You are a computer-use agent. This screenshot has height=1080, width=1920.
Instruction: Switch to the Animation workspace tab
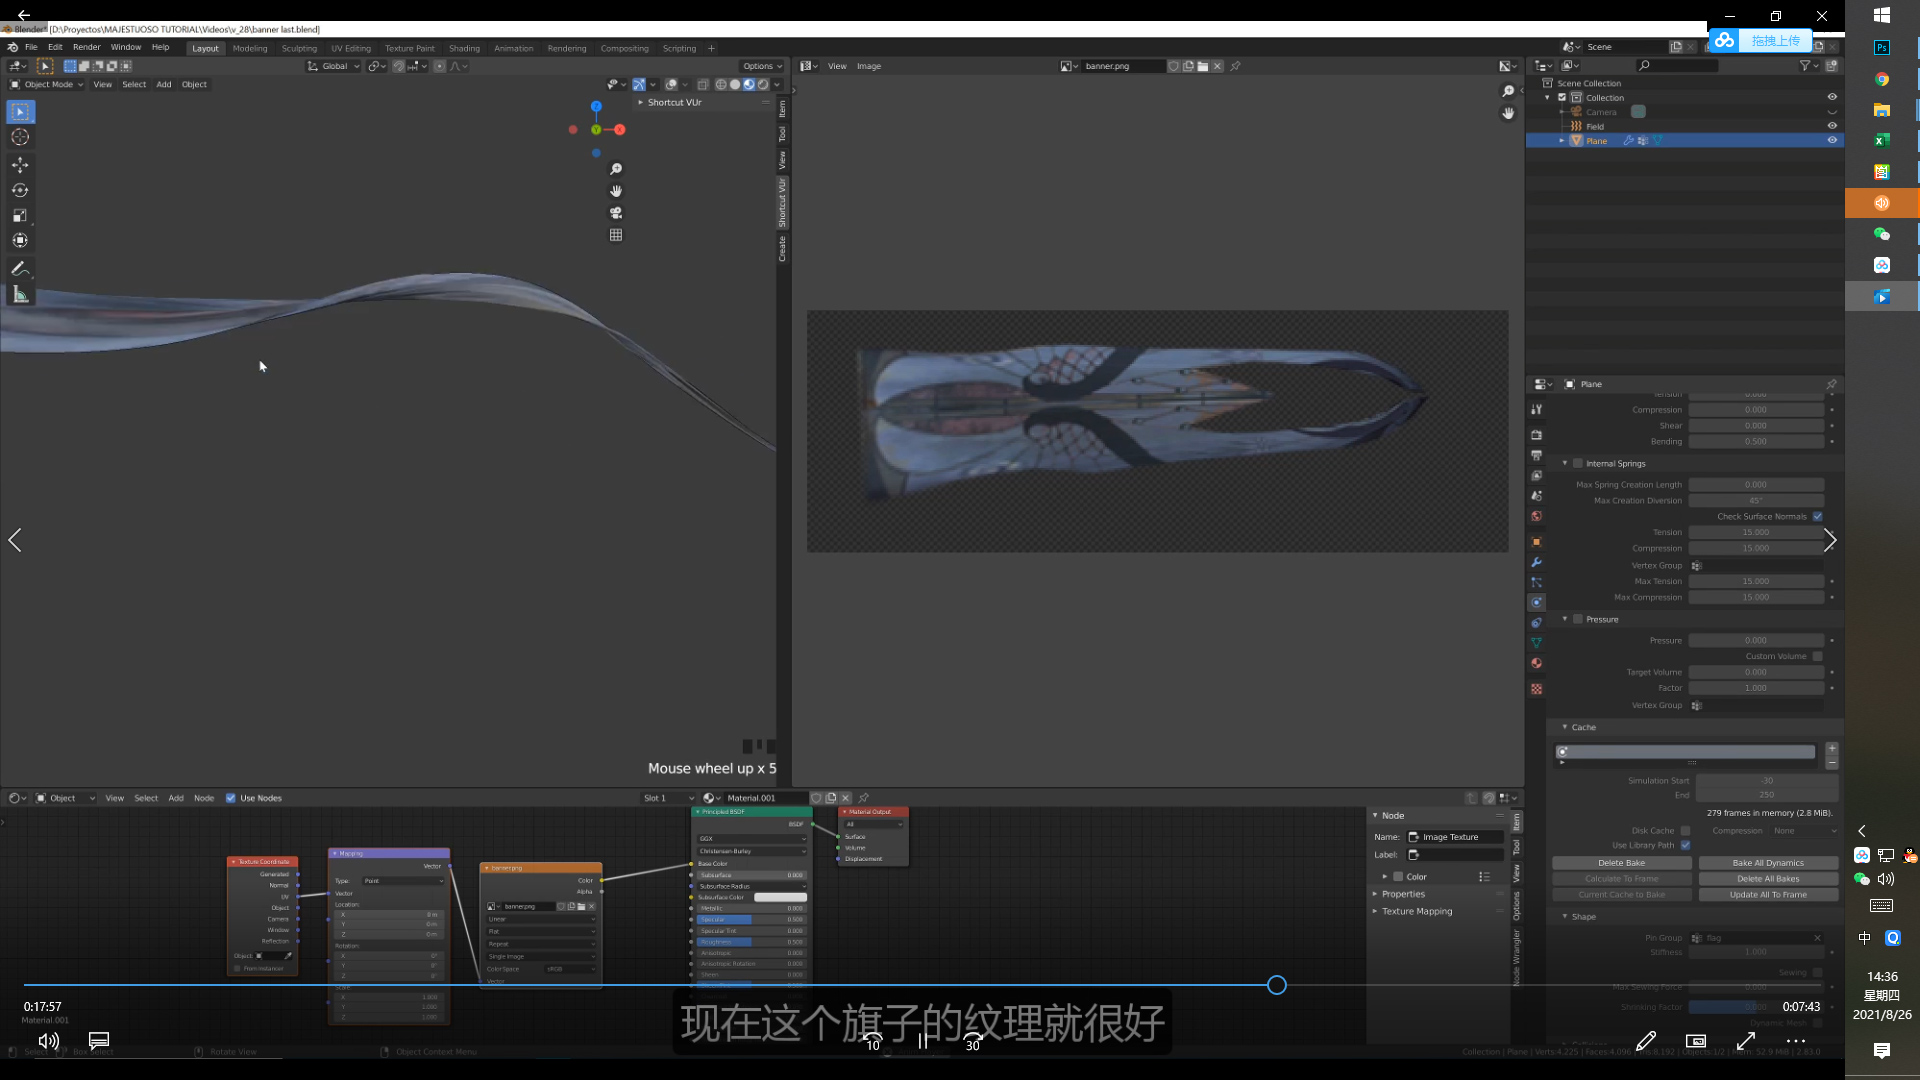coord(513,48)
